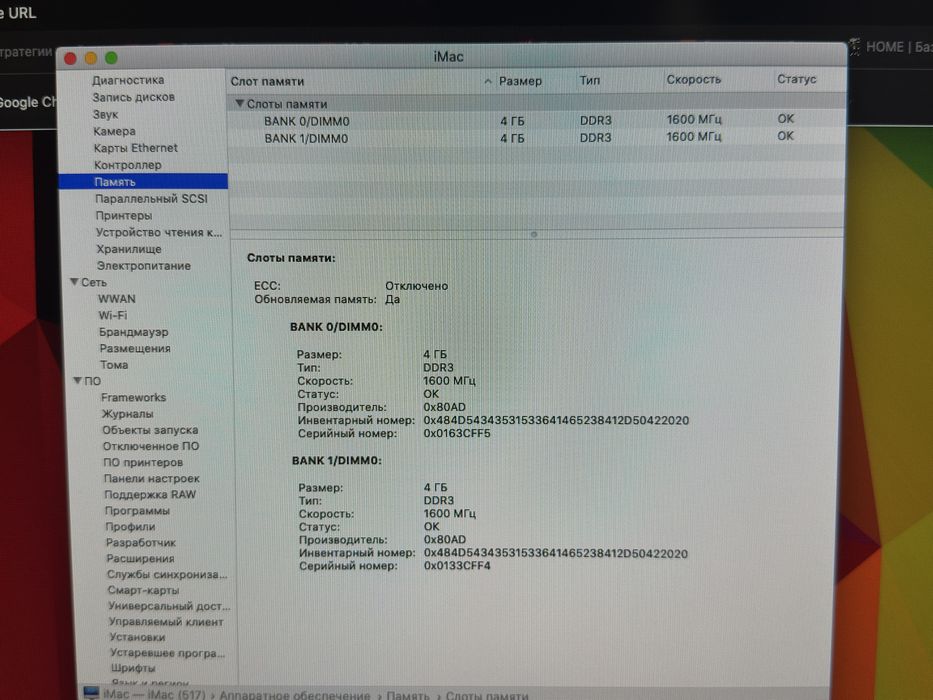
Task: Click the highlighted Память sidebar item
Action: pyautogui.click(x=143, y=182)
